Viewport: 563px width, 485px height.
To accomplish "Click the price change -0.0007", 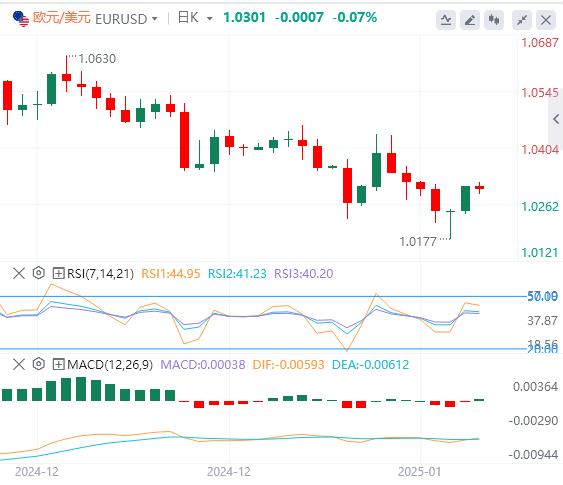I will [299, 17].
